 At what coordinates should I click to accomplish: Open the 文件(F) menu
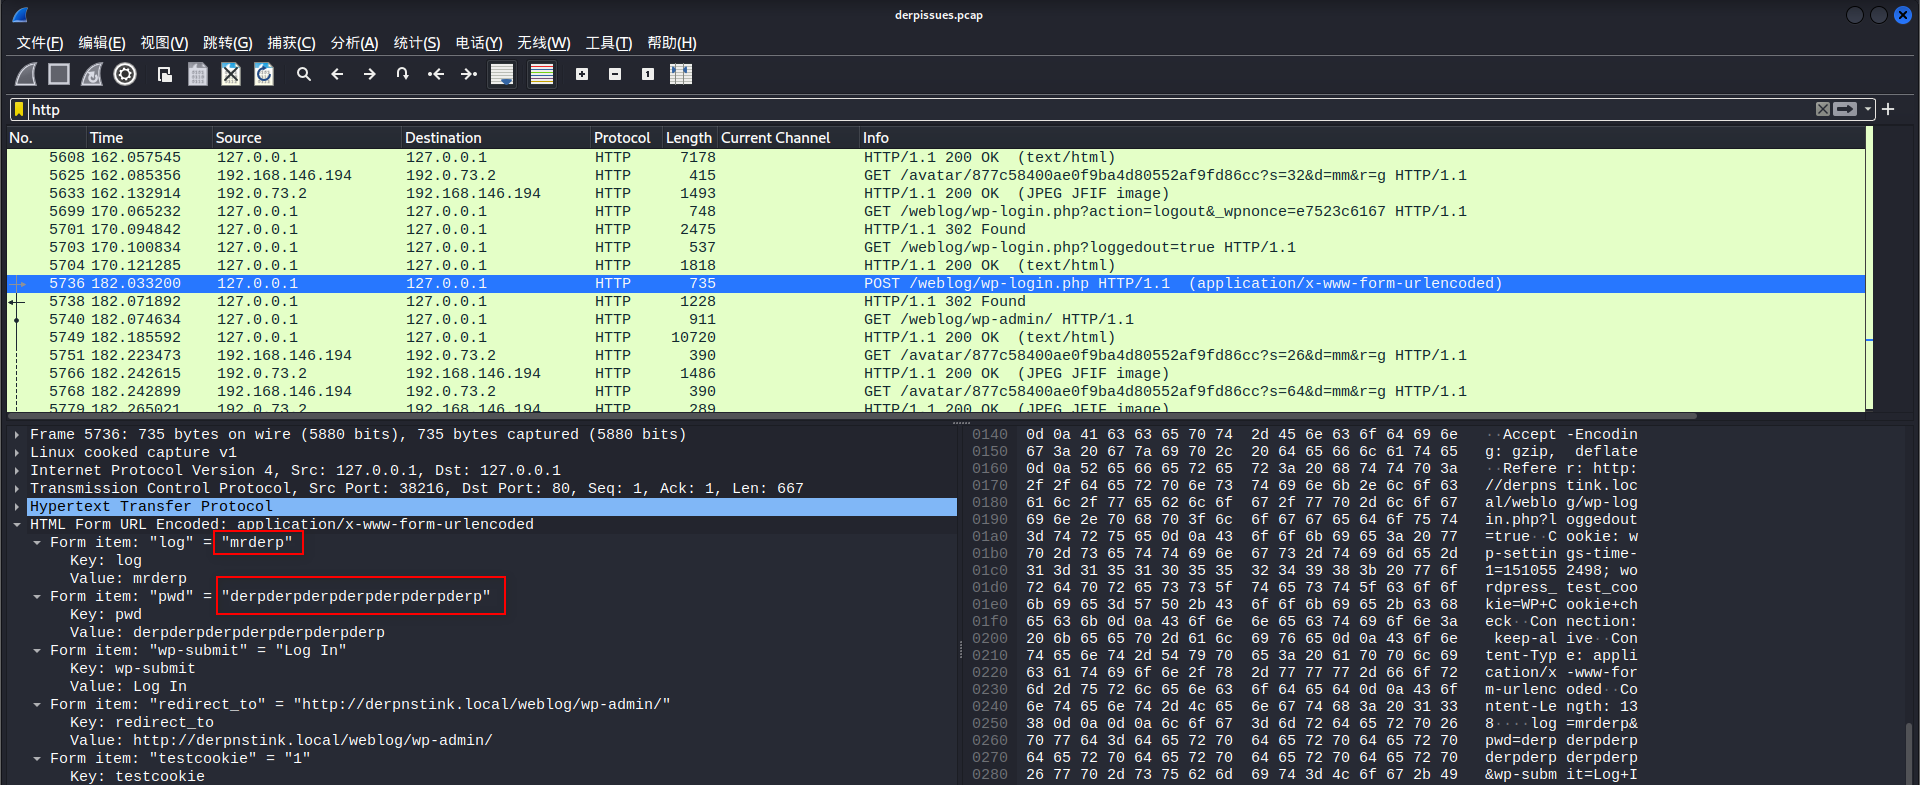pyautogui.click(x=40, y=43)
